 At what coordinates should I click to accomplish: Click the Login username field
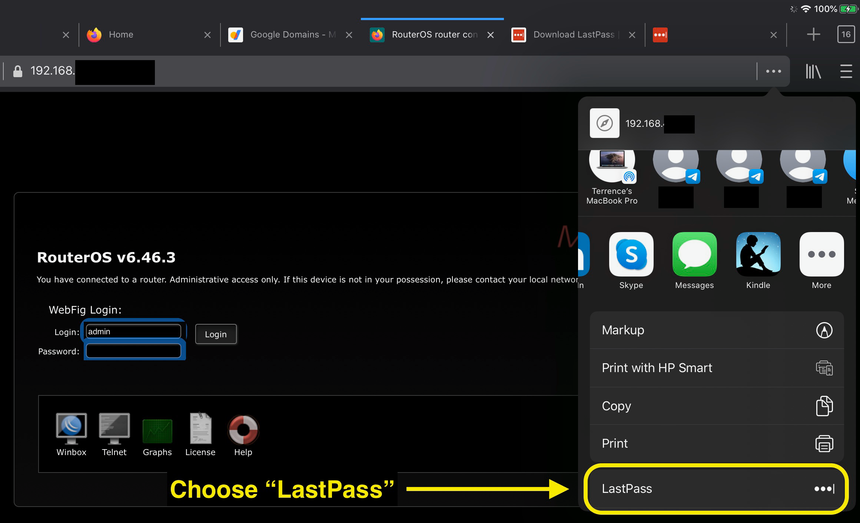click(133, 331)
